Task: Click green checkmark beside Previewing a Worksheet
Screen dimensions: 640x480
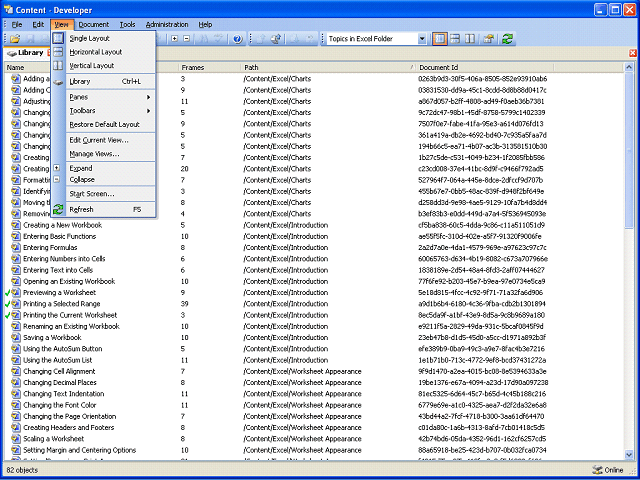Action: pos(7,293)
